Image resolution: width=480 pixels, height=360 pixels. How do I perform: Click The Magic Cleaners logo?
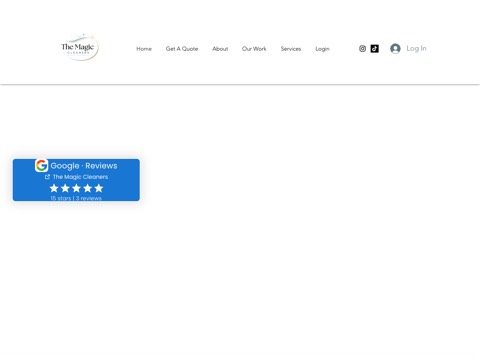(79, 47)
